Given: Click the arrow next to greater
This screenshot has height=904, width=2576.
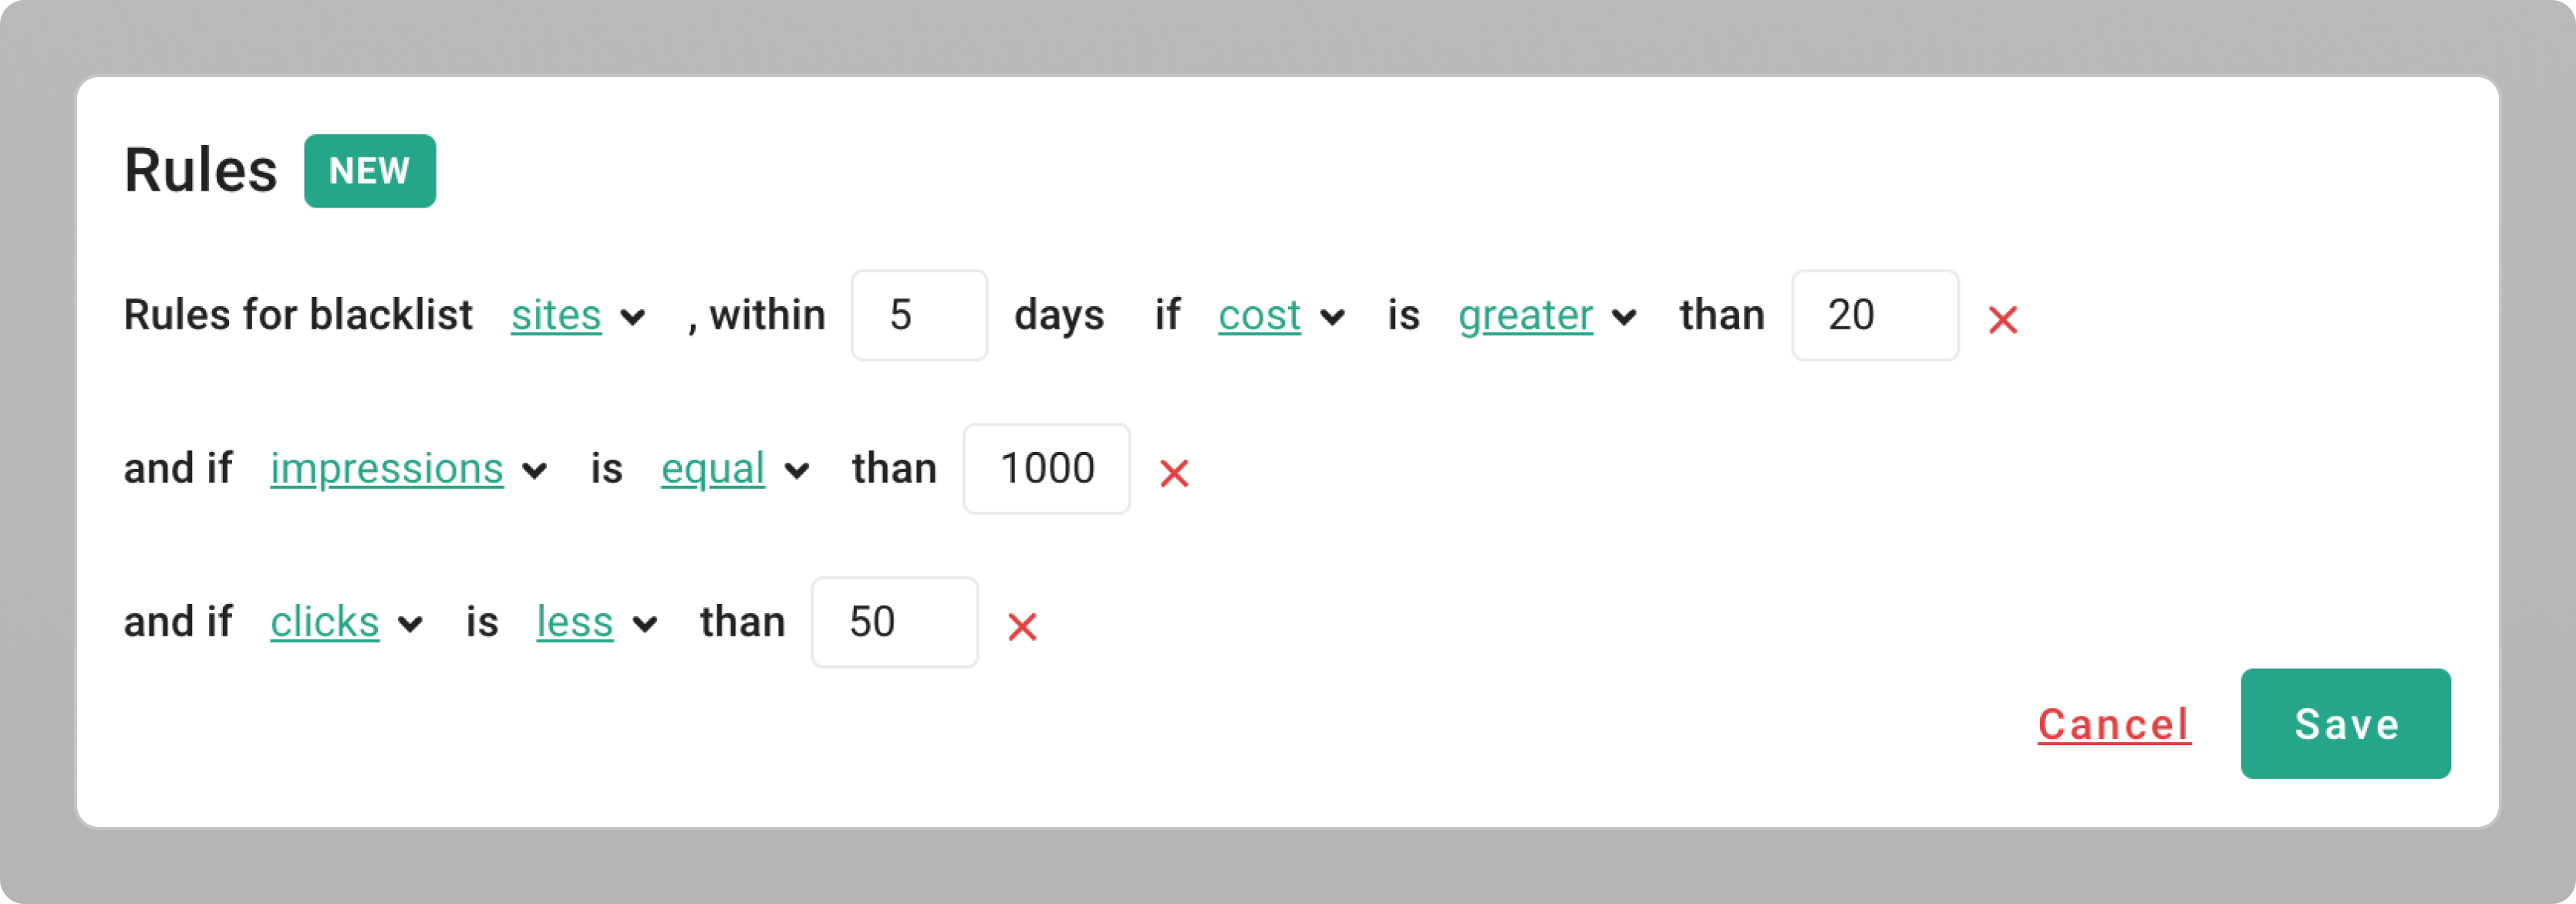Looking at the screenshot, I should [1624, 318].
